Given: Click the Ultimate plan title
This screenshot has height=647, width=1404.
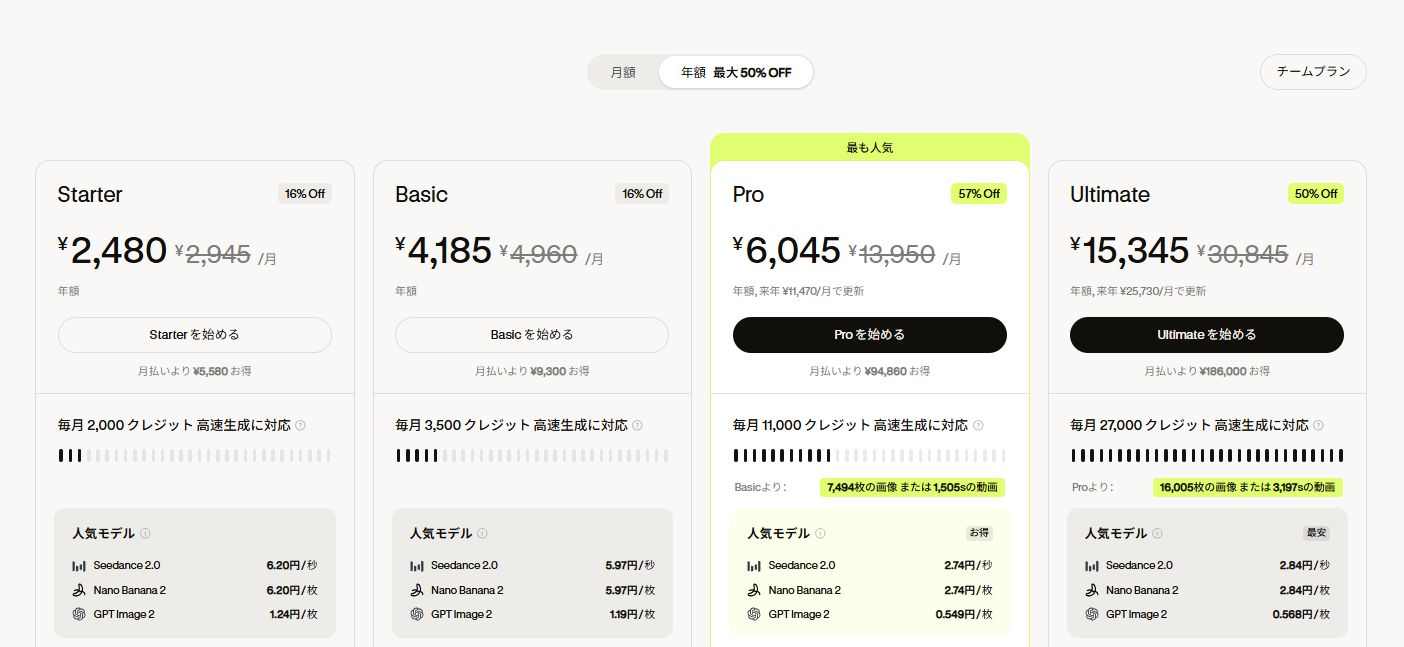Looking at the screenshot, I should 1110,194.
